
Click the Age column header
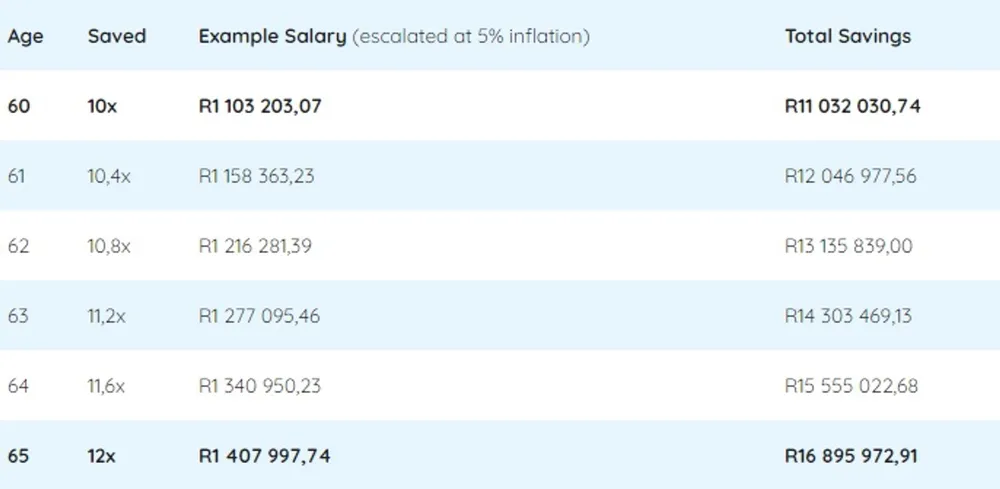pos(26,36)
